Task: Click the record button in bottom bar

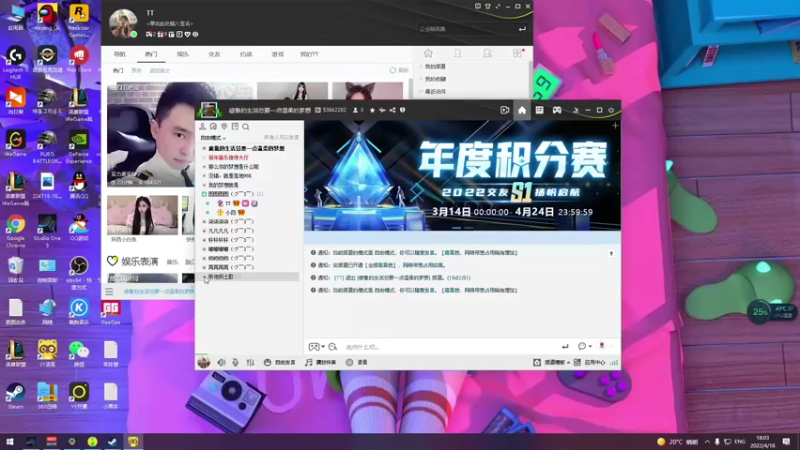Action: [357, 362]
